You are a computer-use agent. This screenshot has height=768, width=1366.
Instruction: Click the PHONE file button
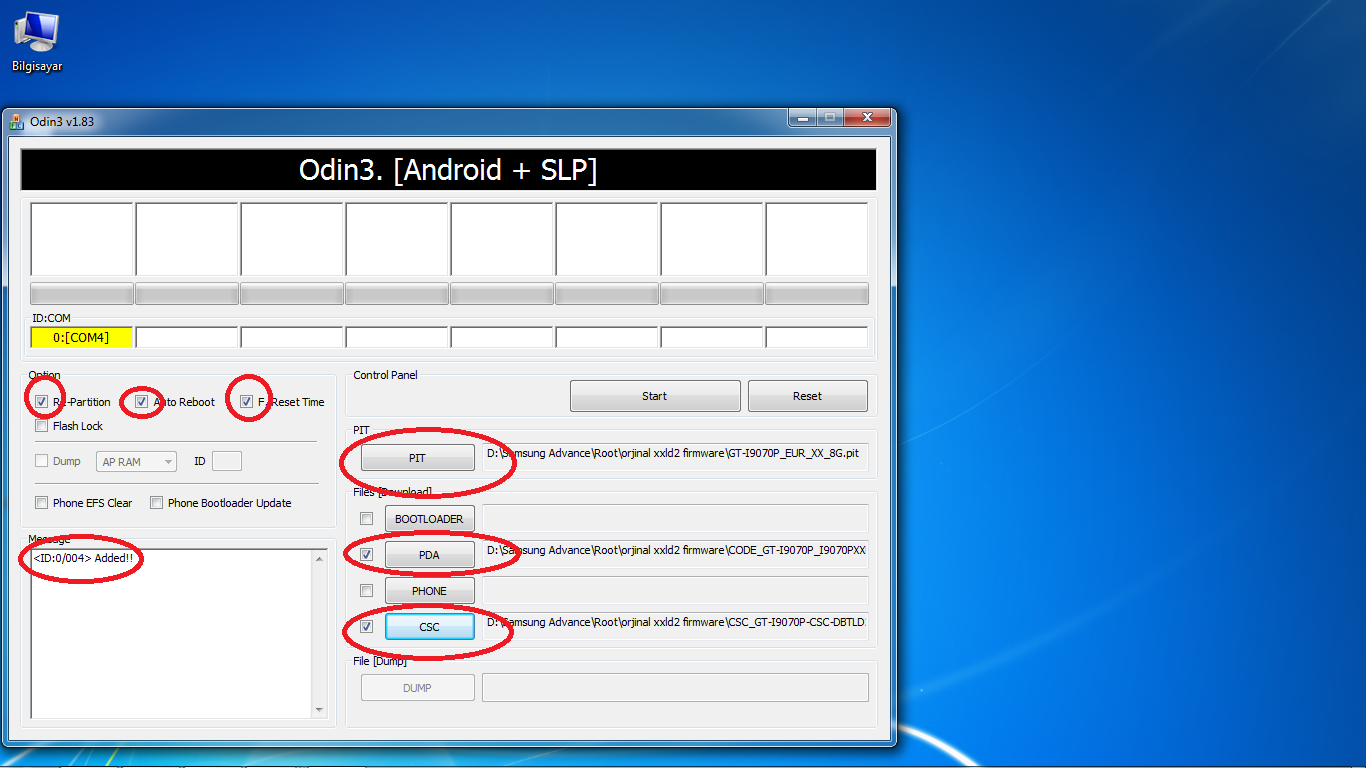(x=429, y=591)
